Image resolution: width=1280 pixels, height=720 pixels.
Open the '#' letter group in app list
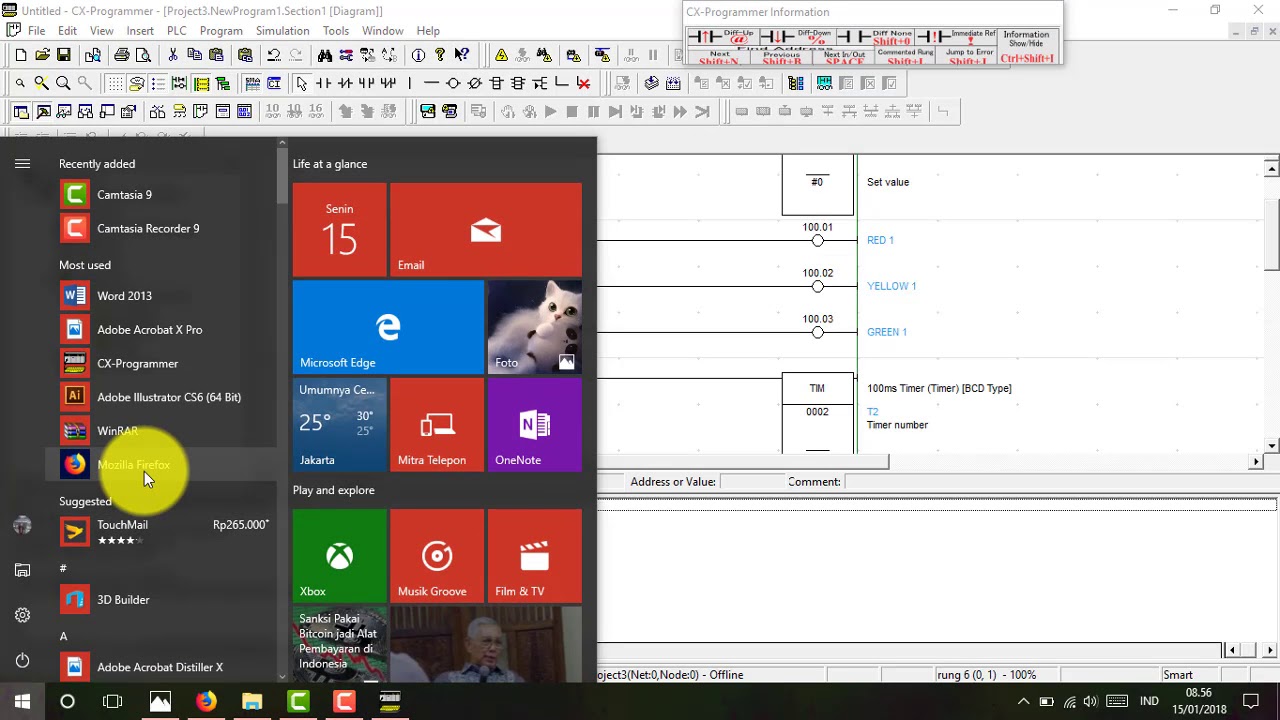click(x=63, y=568)
